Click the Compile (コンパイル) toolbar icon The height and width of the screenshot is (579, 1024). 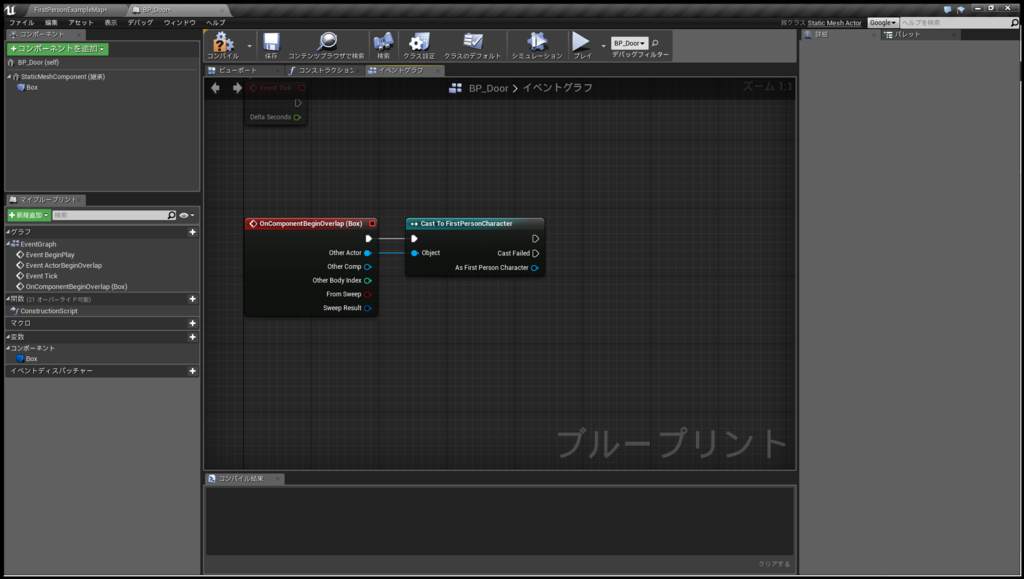pyautogui.click(x=223, y=43)
